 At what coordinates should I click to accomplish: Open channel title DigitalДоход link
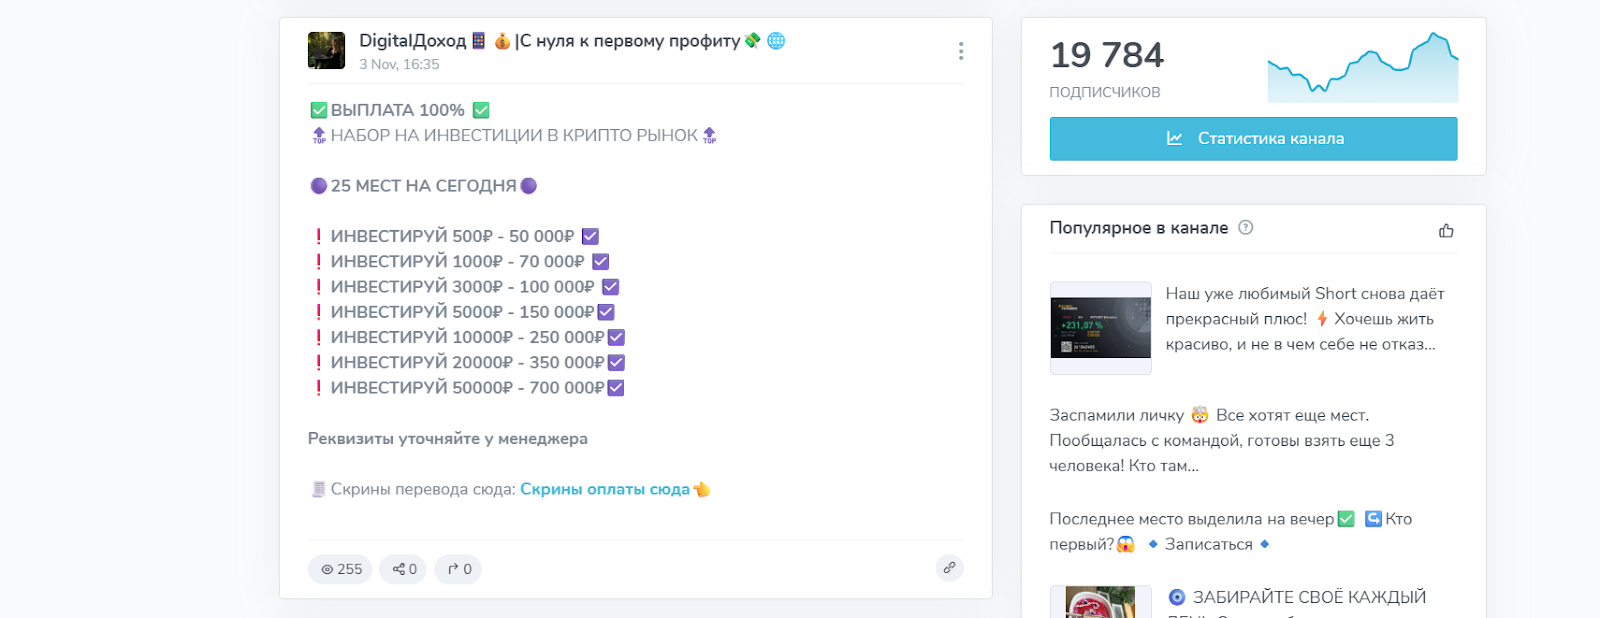click(412, 41)
